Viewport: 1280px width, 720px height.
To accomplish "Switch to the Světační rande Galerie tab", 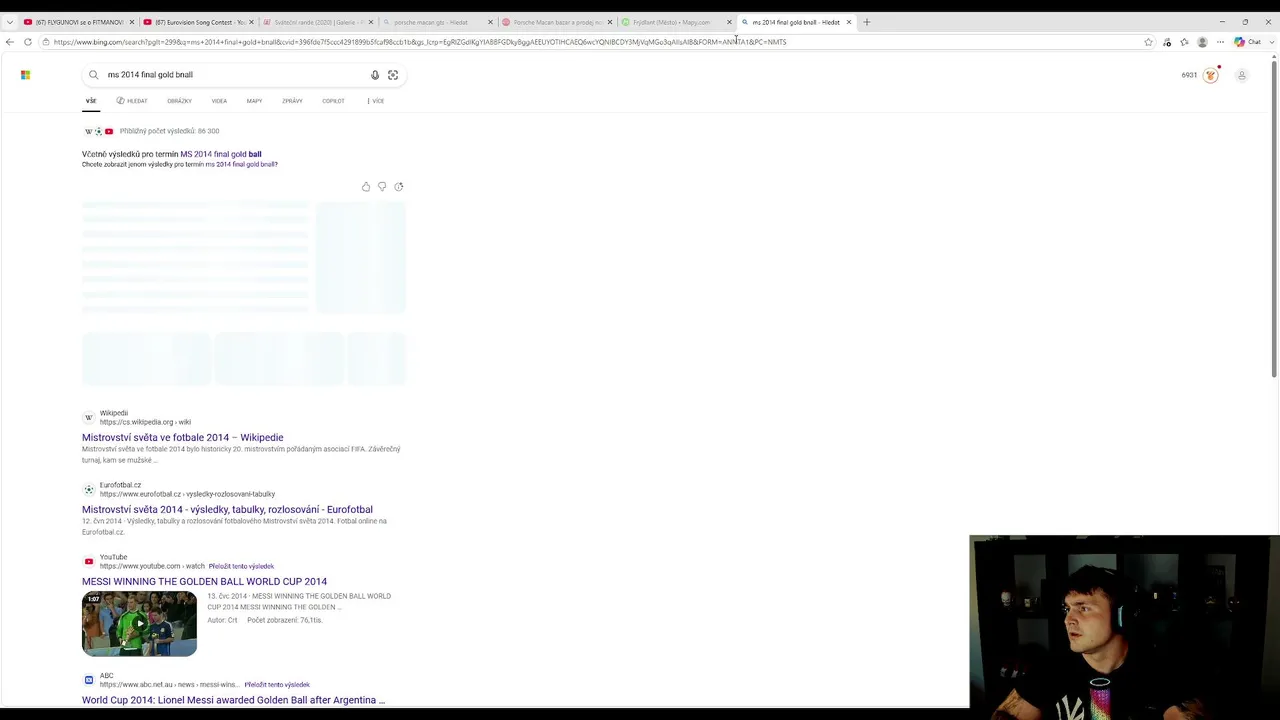I will click(318, 22).
